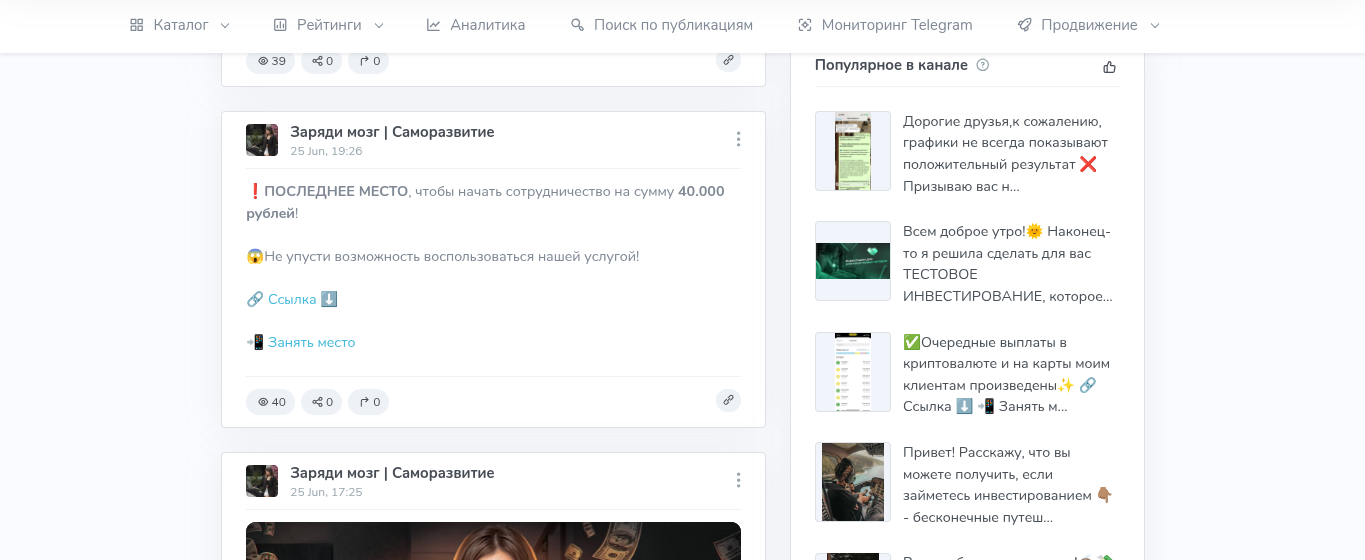Open popular post 'Очередные выплаты в криптовалюте'
1365x560 pixels.
tap(1007, 374)
